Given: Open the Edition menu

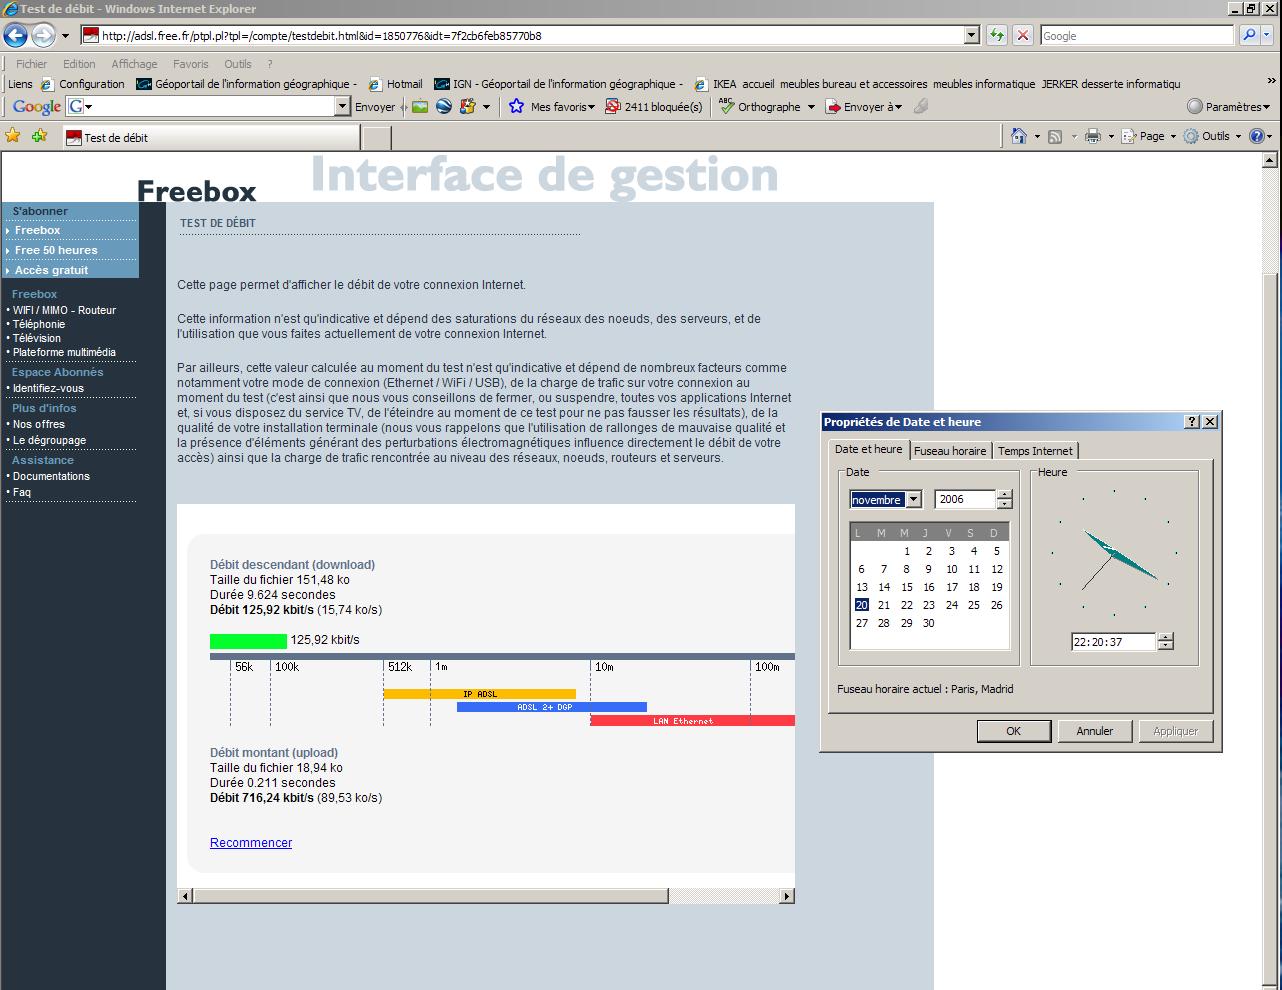Looking at the screenshot, I should pyautogui.click(x=79, y=64).
